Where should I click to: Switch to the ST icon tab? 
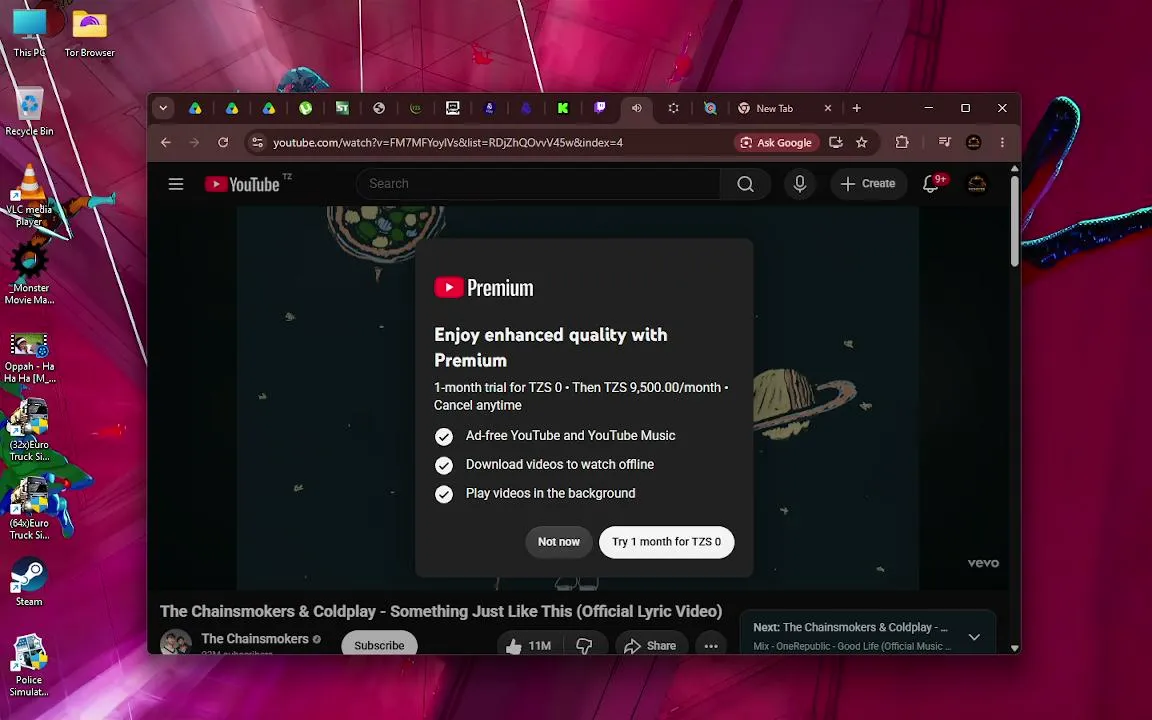tap(342, 108)
